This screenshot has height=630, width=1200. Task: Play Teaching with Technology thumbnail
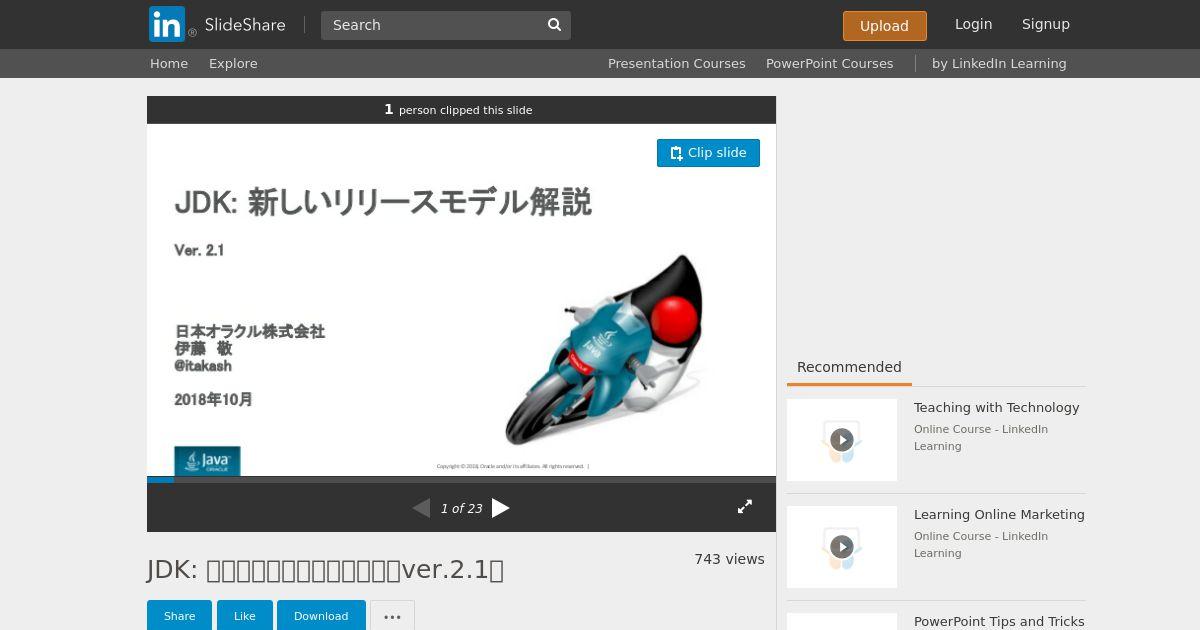(x=842, y=440)
